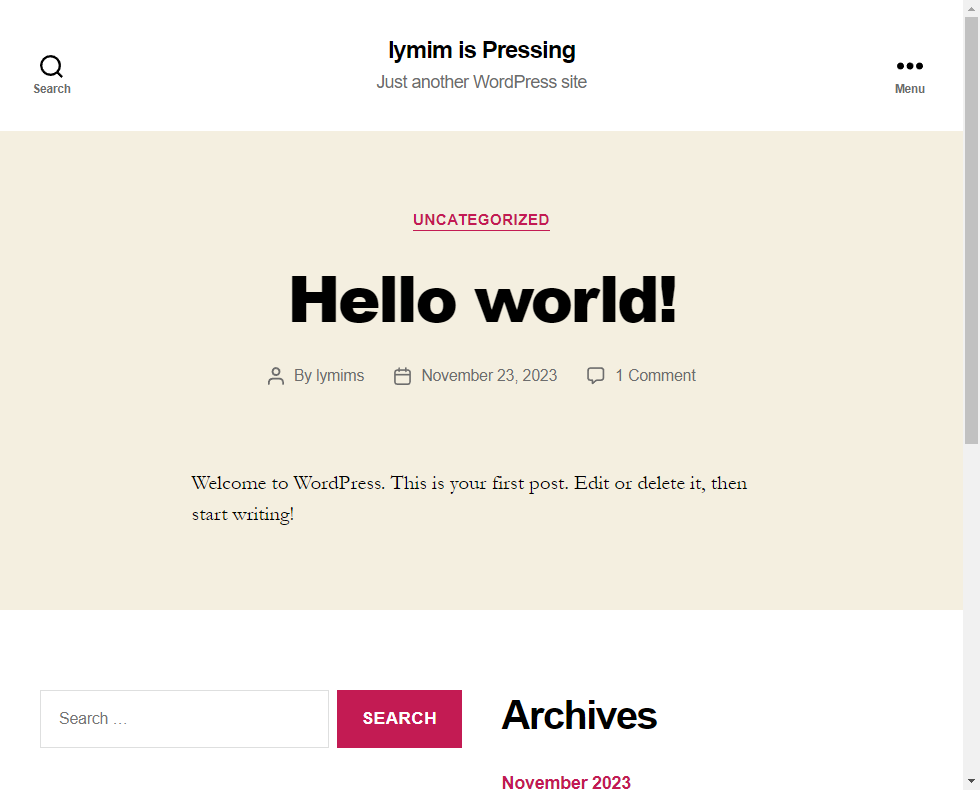
Task: Click the Archives heading
Action: [x=579, y=715]
